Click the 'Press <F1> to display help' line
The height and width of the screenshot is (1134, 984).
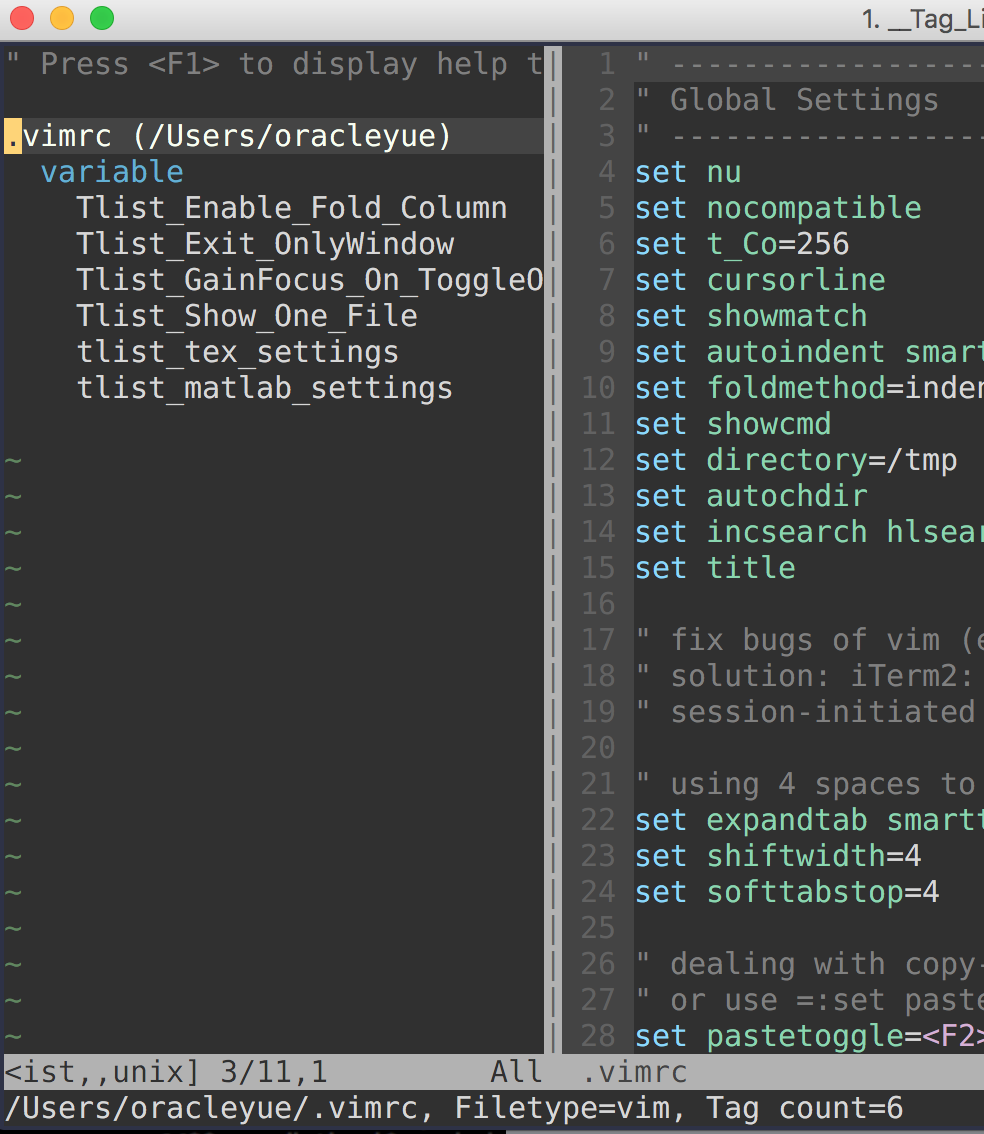(274, 64)
